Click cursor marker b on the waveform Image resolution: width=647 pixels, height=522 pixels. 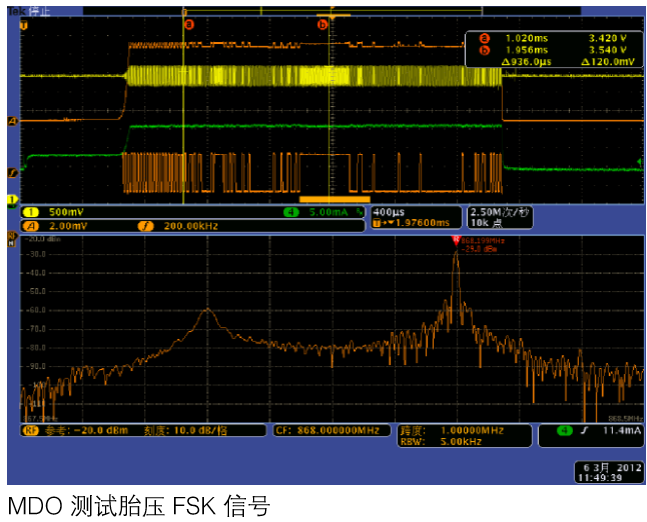click(322, 23)
